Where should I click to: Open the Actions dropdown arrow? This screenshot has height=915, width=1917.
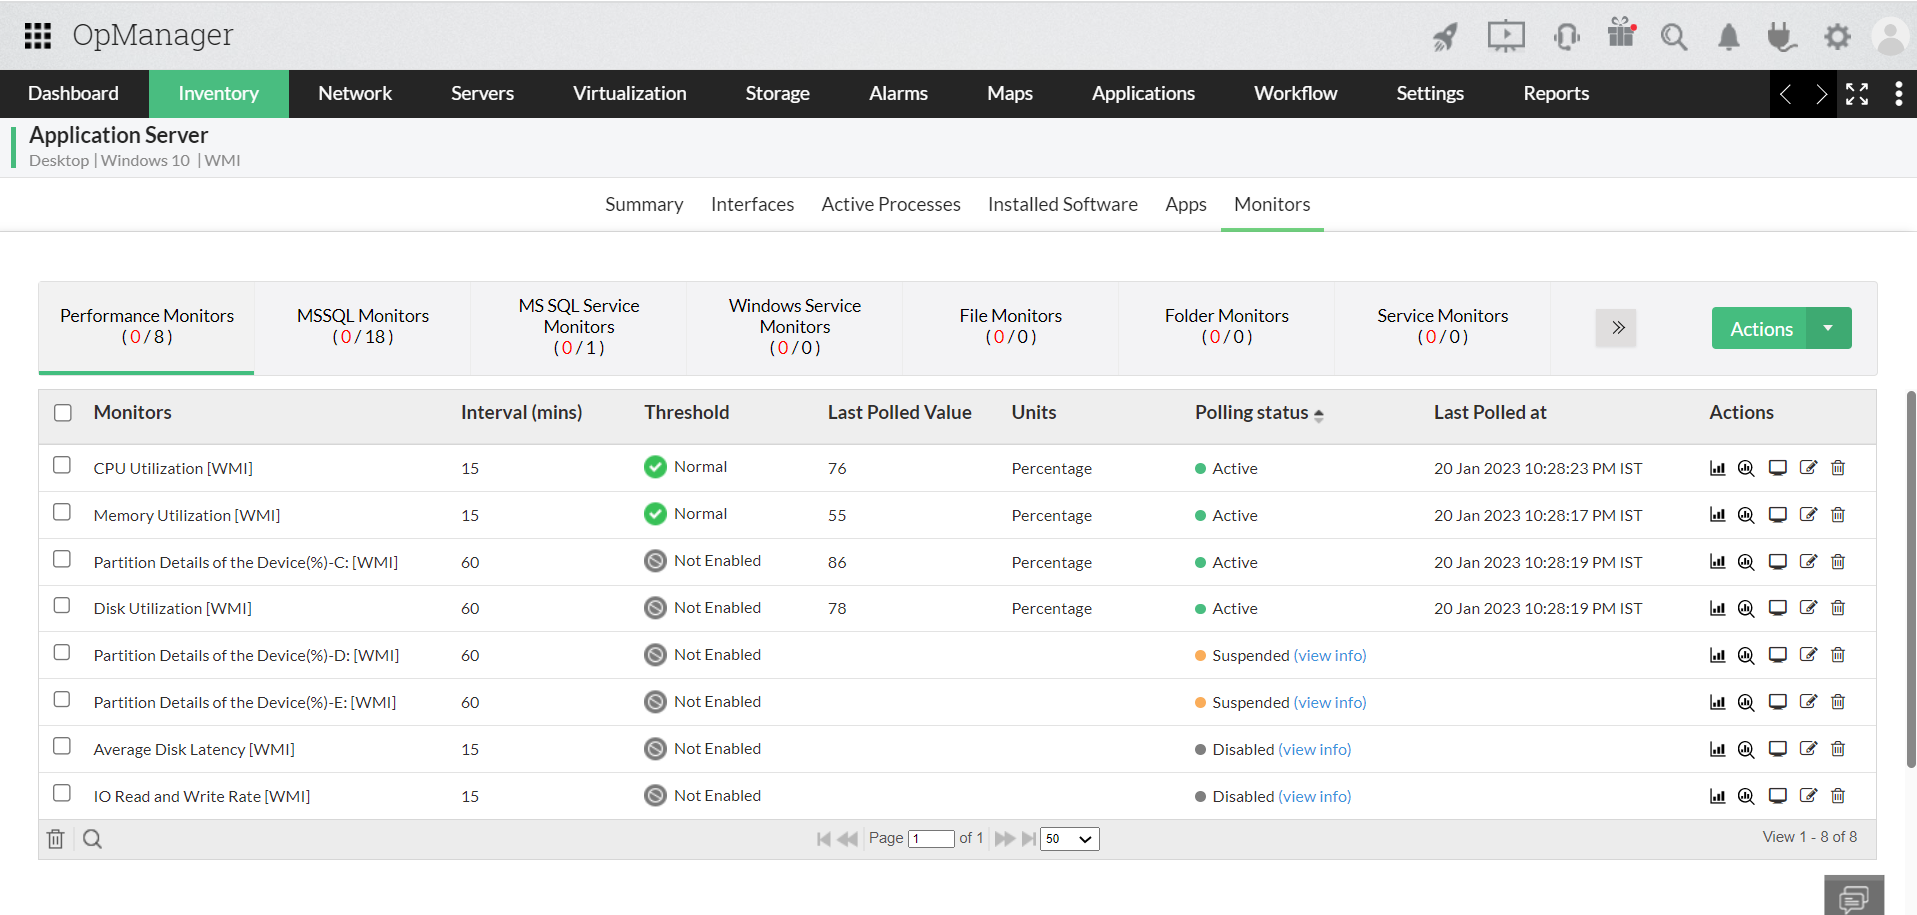click(1828, 328)
